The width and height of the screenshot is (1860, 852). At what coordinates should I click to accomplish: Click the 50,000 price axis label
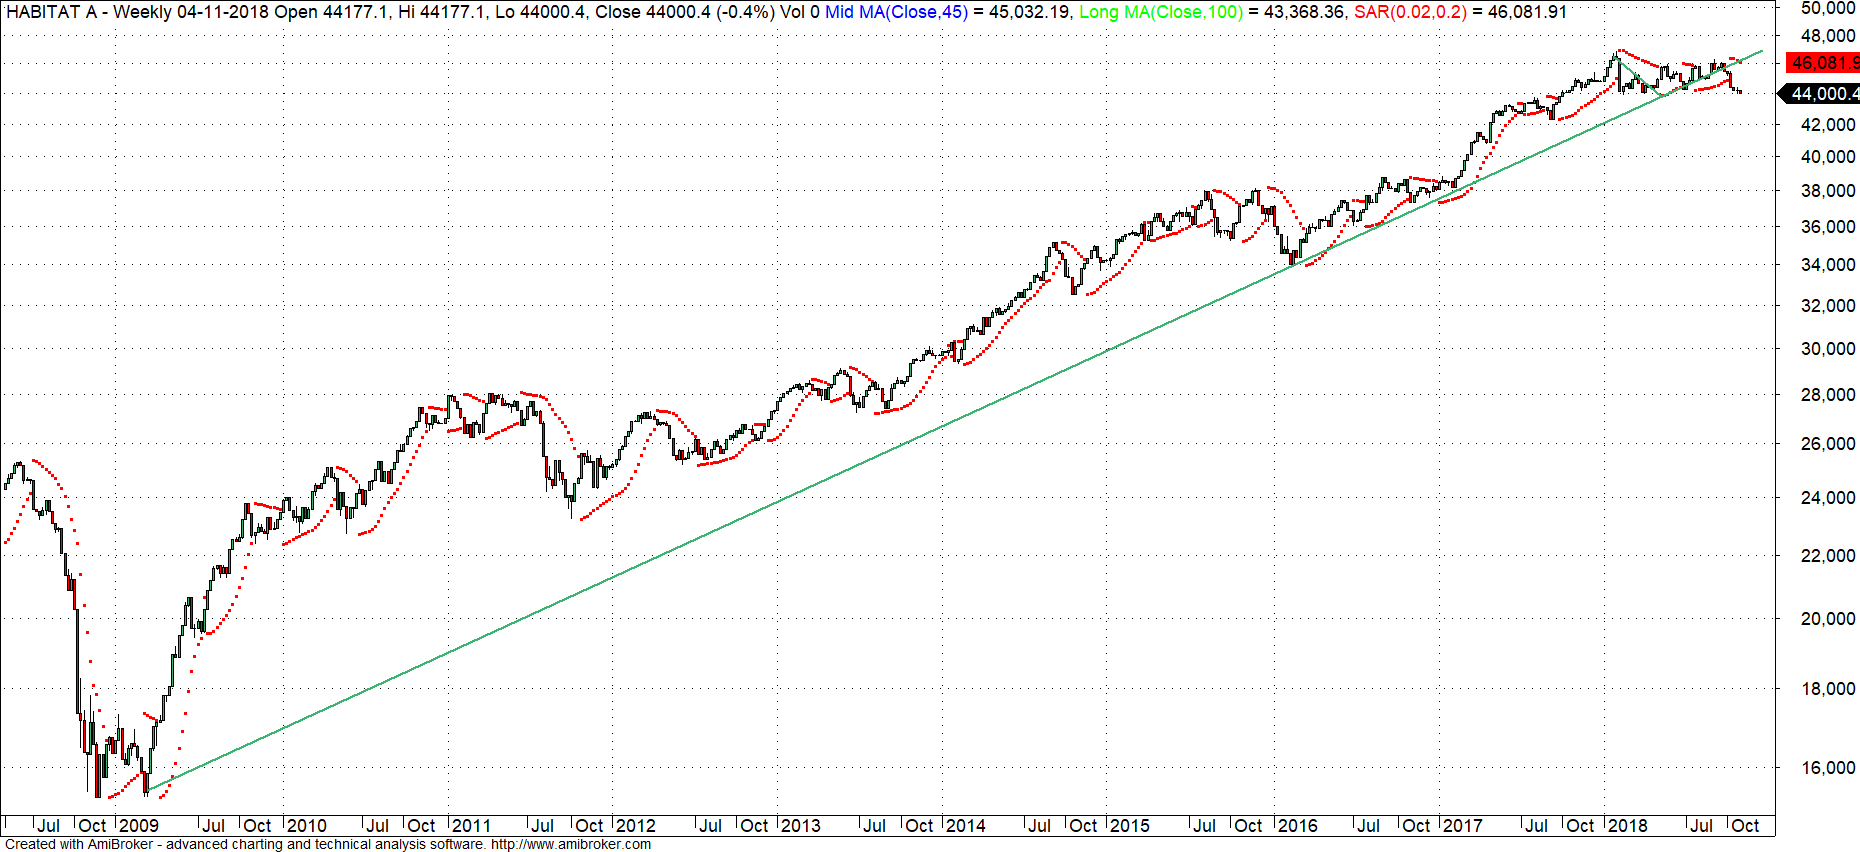tap(1828, 8)
